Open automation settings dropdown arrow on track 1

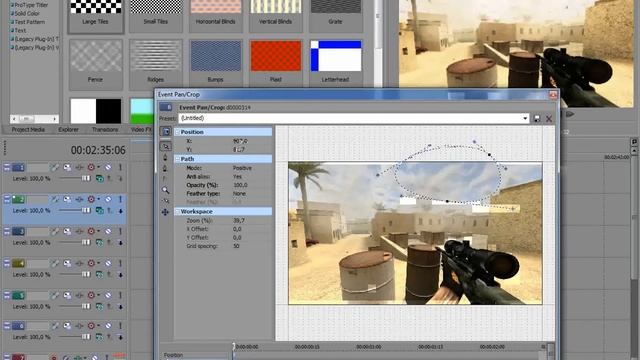[98, 167]
